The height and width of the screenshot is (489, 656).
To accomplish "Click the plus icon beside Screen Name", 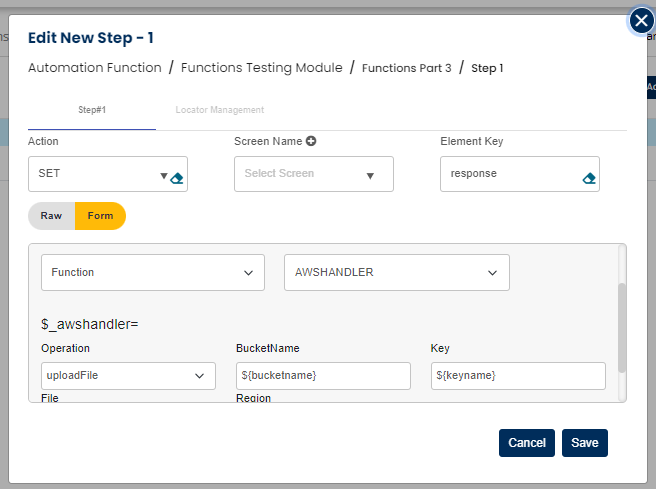I will point(311,142).
